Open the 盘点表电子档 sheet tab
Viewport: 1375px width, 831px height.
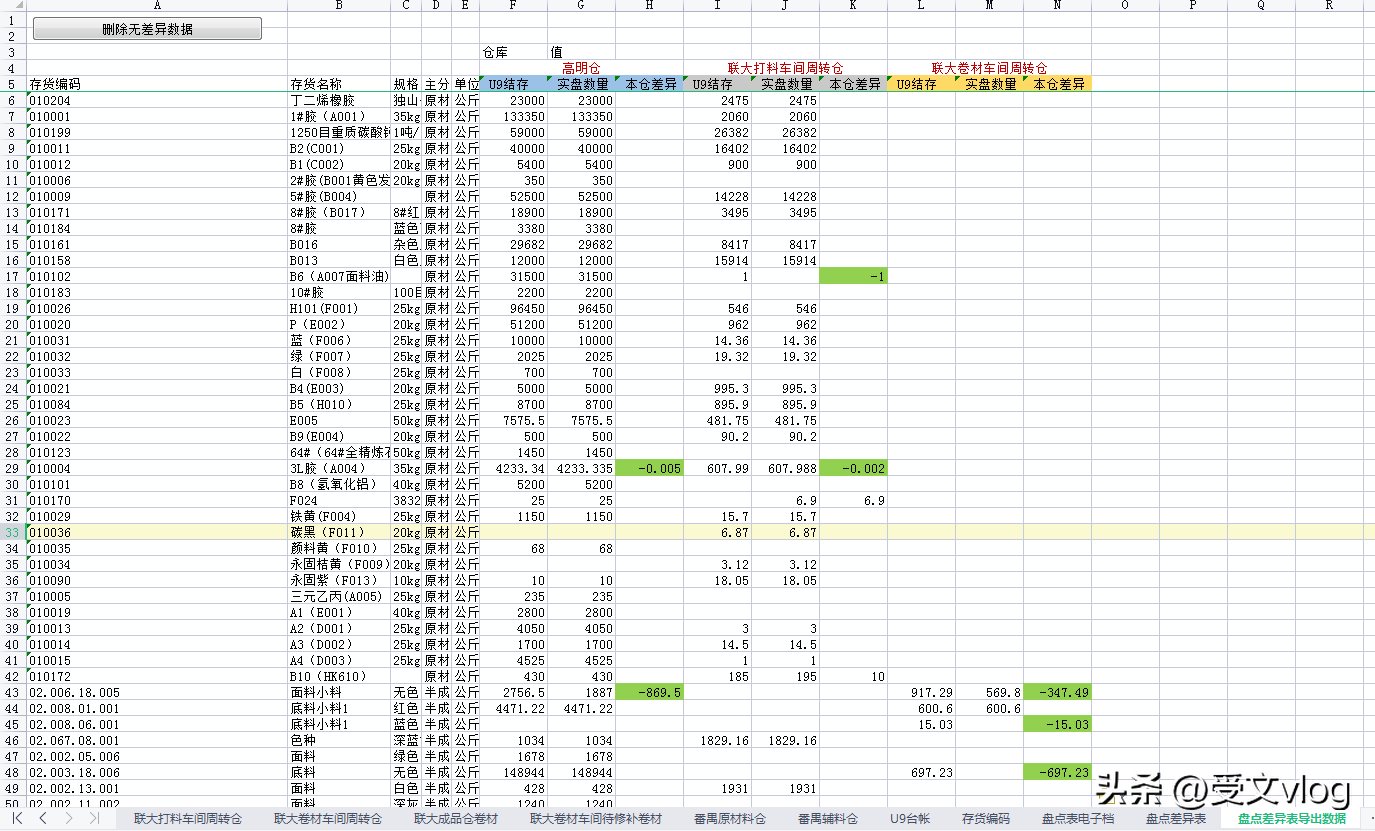[x=1078, y=818]
